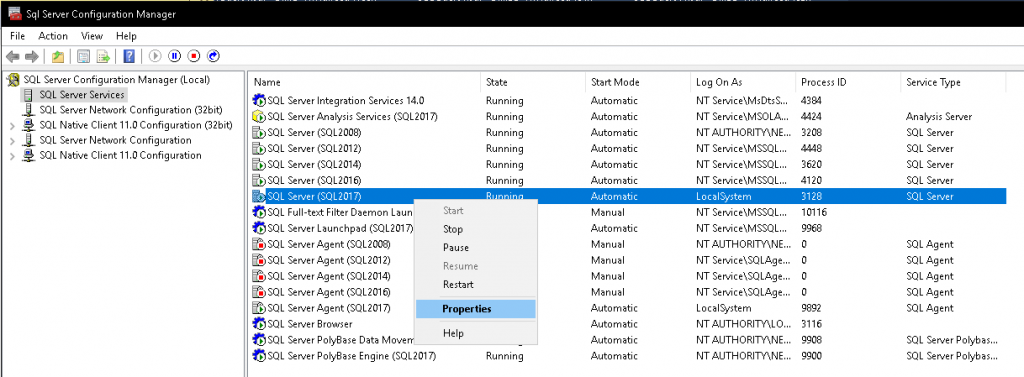Click the SQL Server Agent (SQL2016) stopped icon

coord(259,292)
